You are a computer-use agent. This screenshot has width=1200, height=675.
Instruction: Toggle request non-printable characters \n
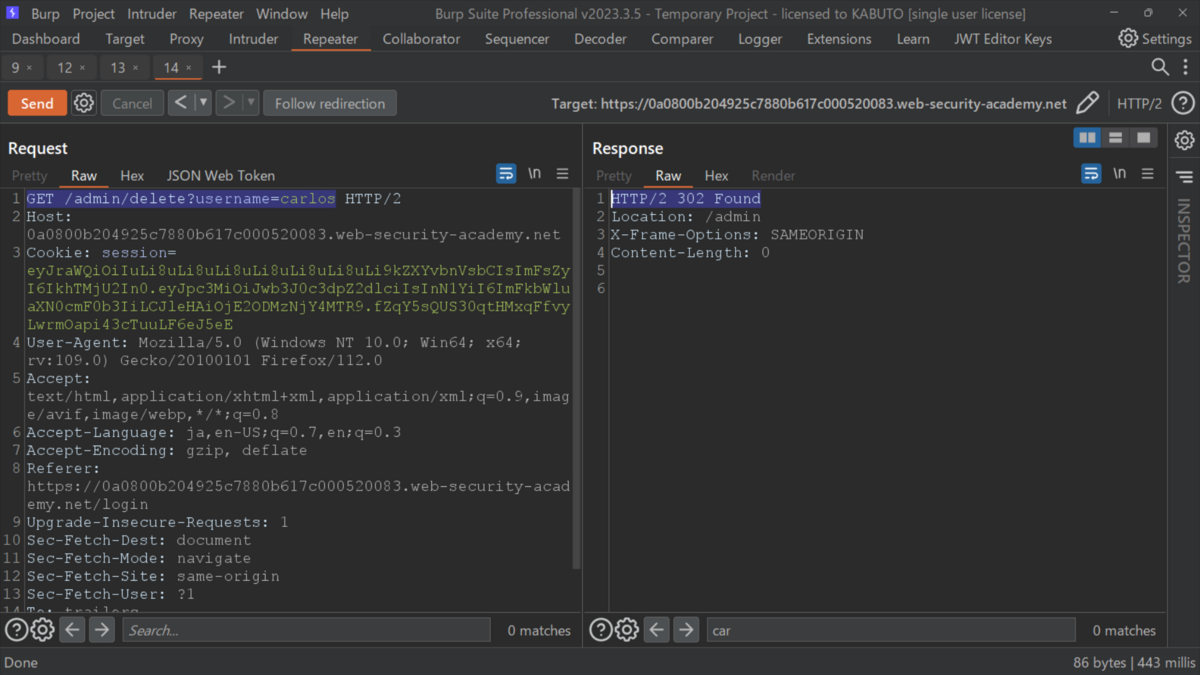[x=535, y=174]
